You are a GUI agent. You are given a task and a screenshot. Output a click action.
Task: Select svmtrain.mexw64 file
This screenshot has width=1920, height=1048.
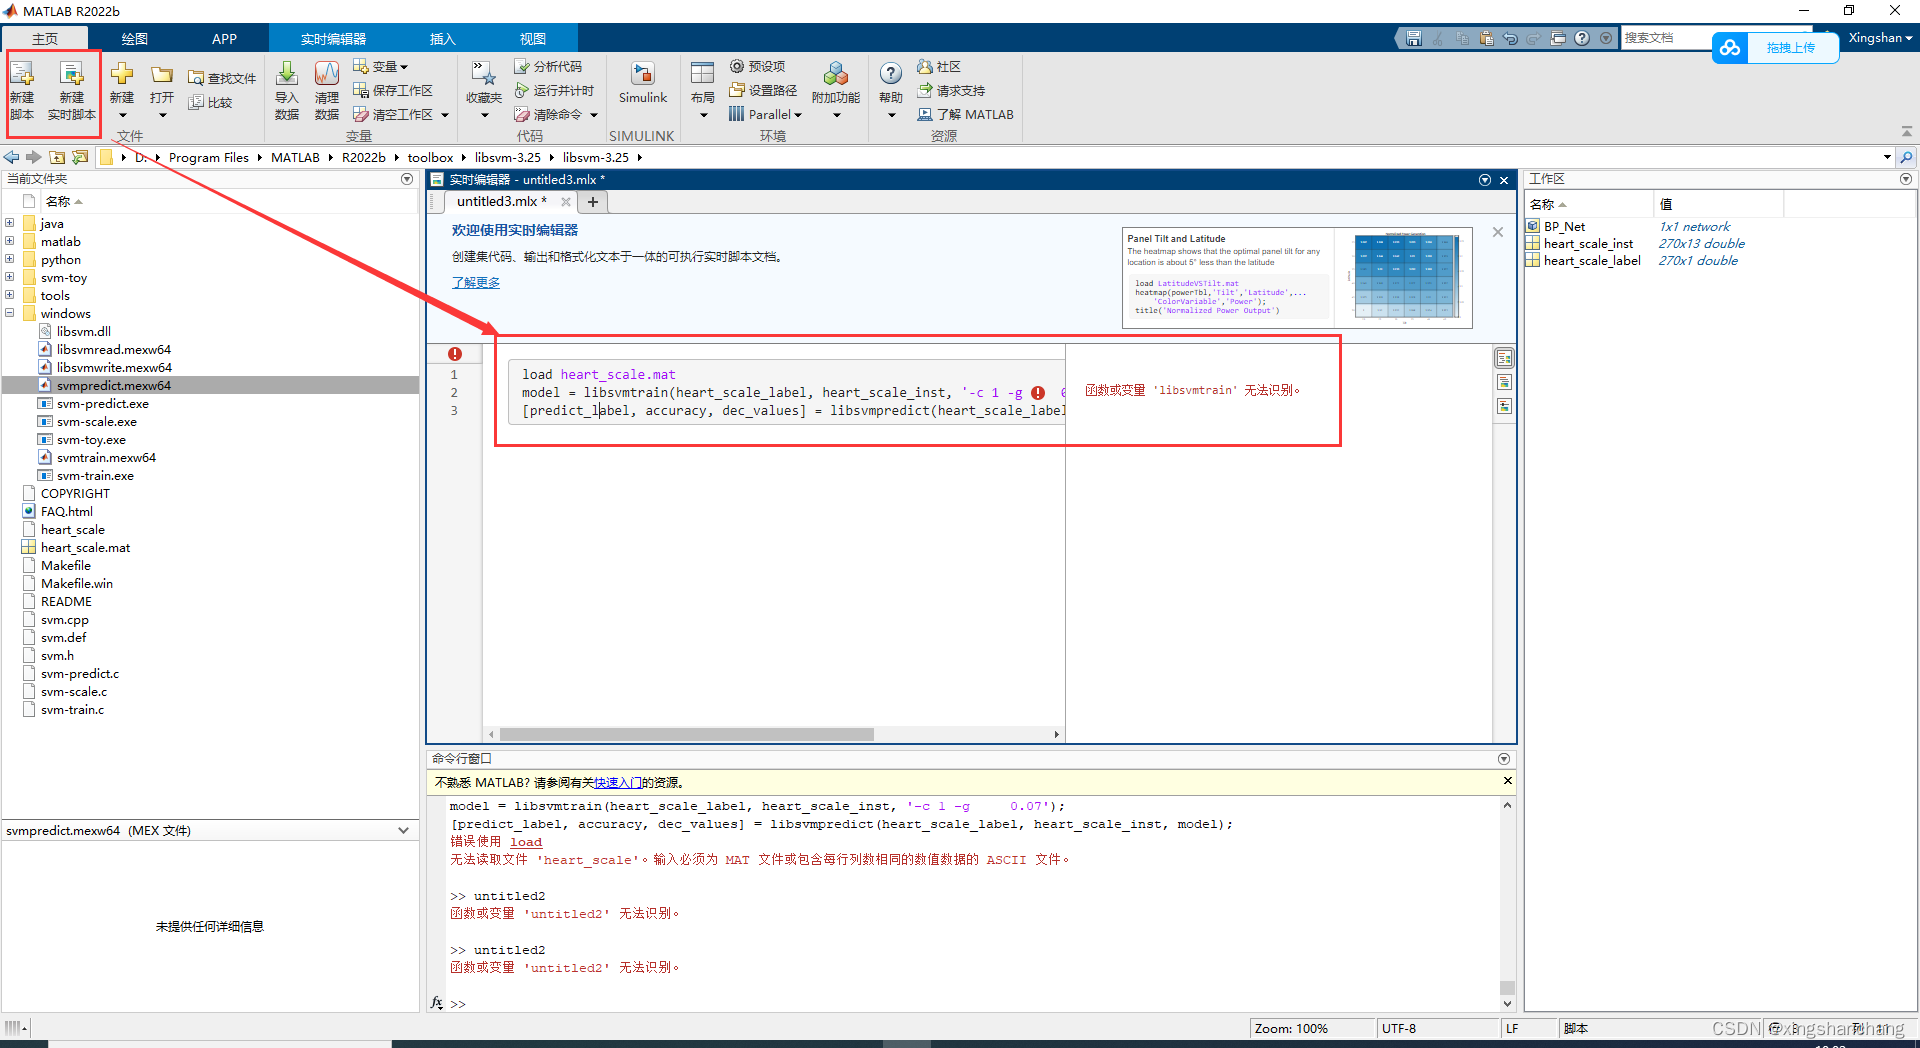(106, 457)
